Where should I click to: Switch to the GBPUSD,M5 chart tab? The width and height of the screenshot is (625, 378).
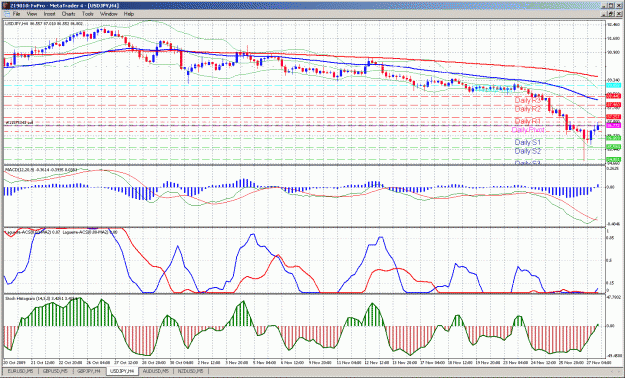(55, 371)
